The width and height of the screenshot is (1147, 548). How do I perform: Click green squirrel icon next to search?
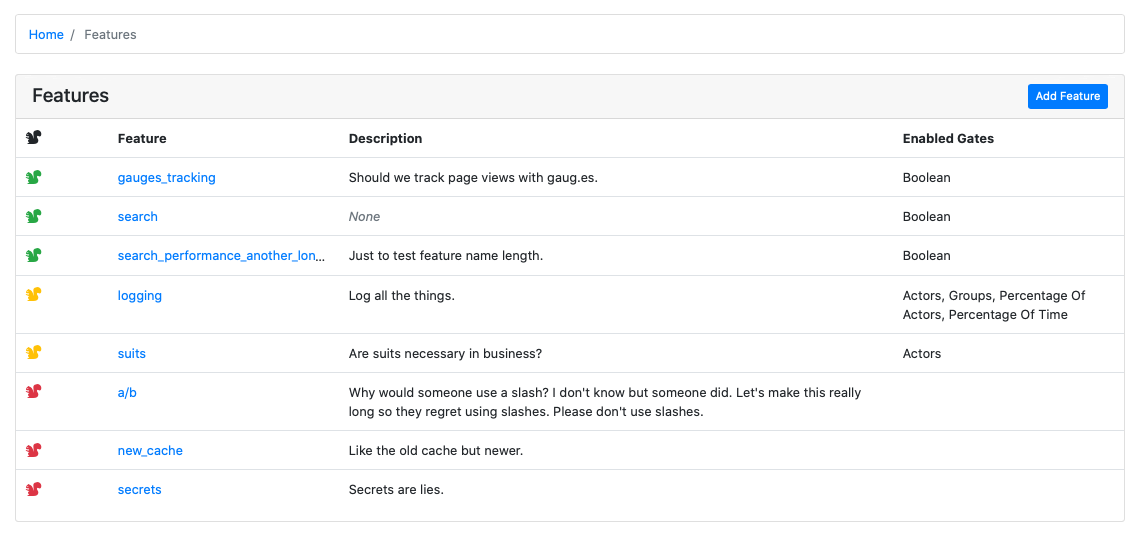pyautogui.click(x=34, y=216)
